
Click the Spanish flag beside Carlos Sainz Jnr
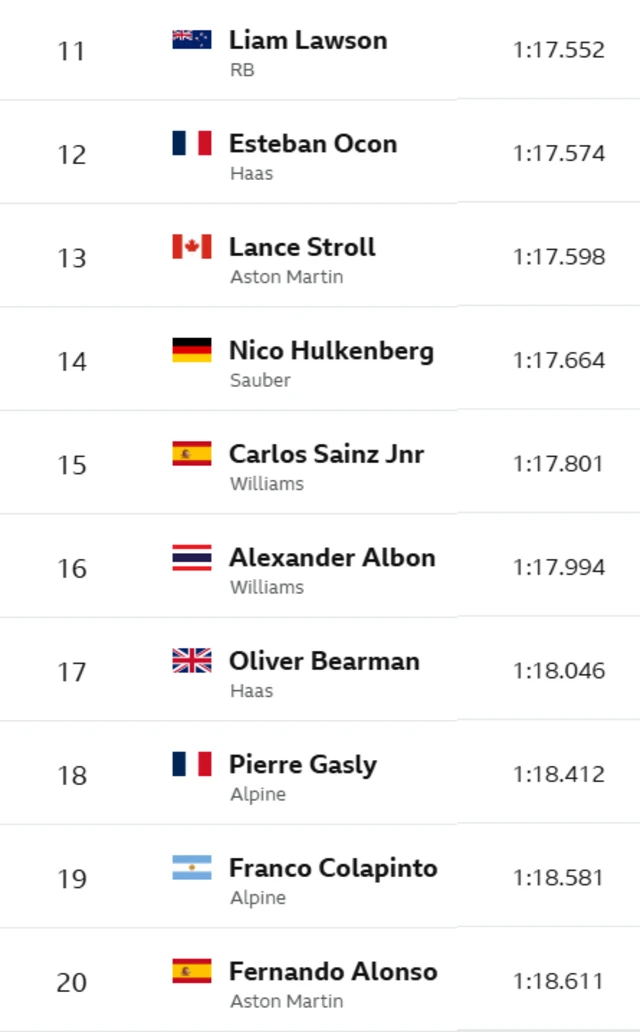tap(191, 453)
